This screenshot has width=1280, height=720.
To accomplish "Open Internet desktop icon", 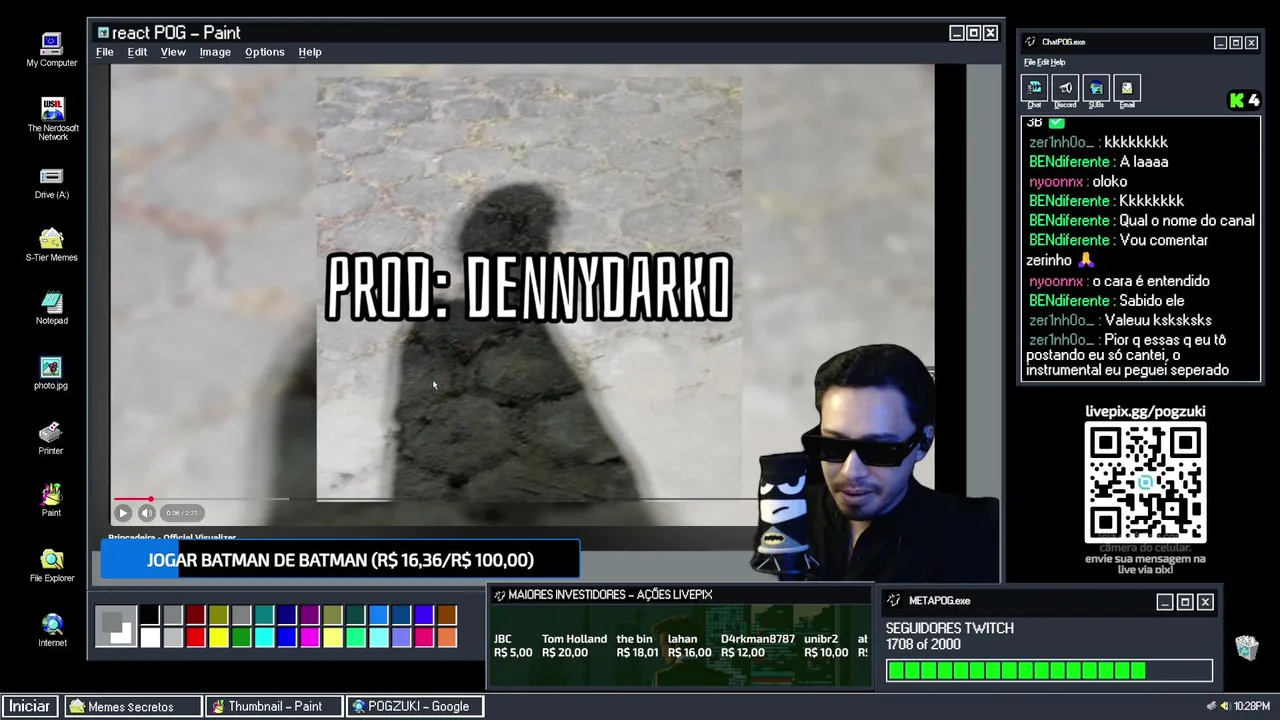I will pos(52,630).
